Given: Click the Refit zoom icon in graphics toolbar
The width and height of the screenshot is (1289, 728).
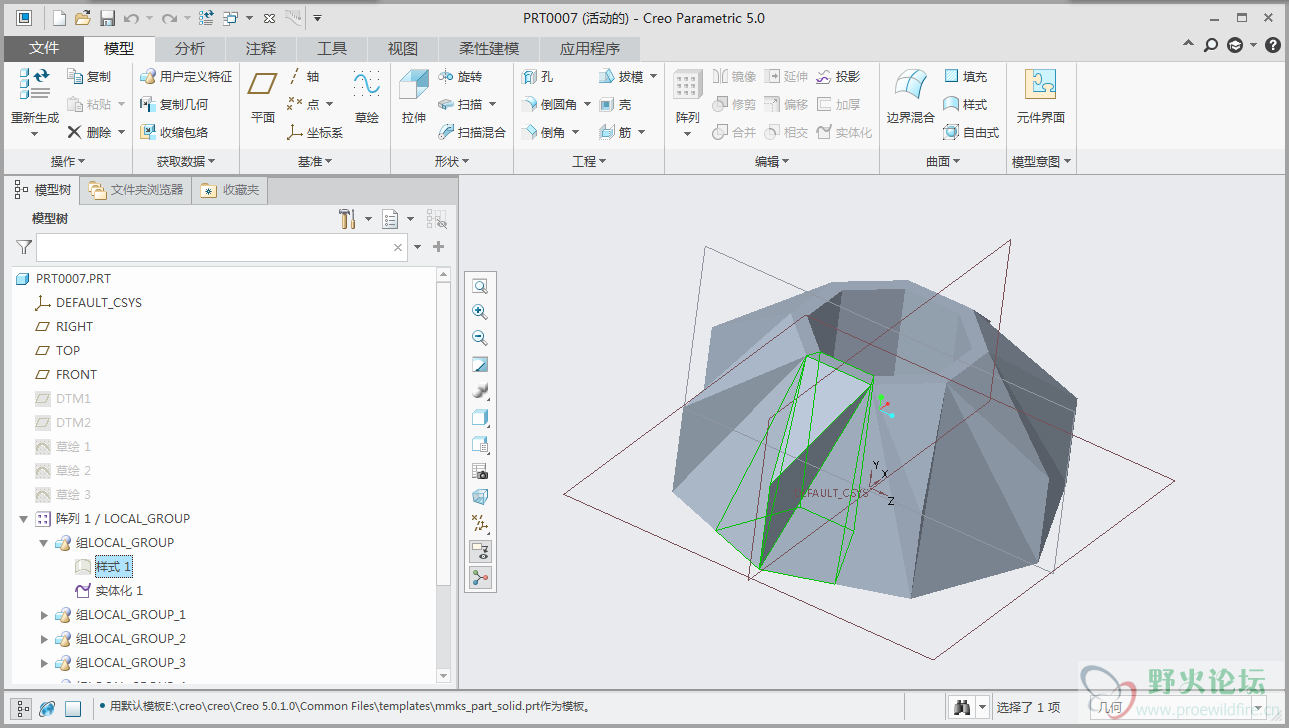Looking at the screenshot, I should click(480, 286).
